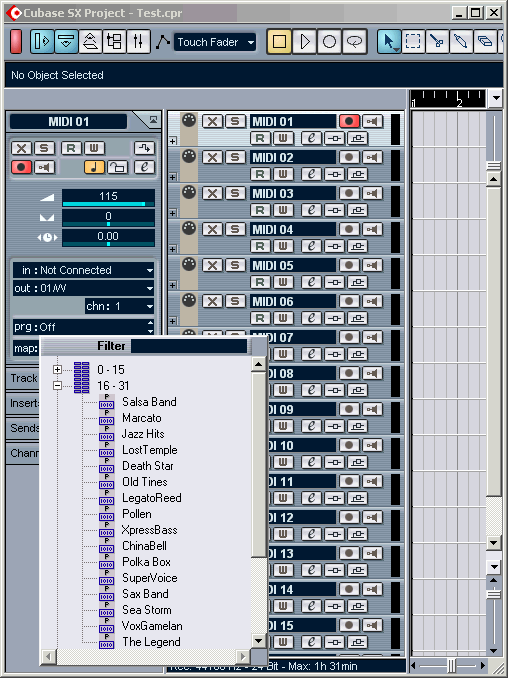Viewport: 508px width, 678px height.
Task: Collapse the 16 - 31 patch group
Action: pos(57,385)
